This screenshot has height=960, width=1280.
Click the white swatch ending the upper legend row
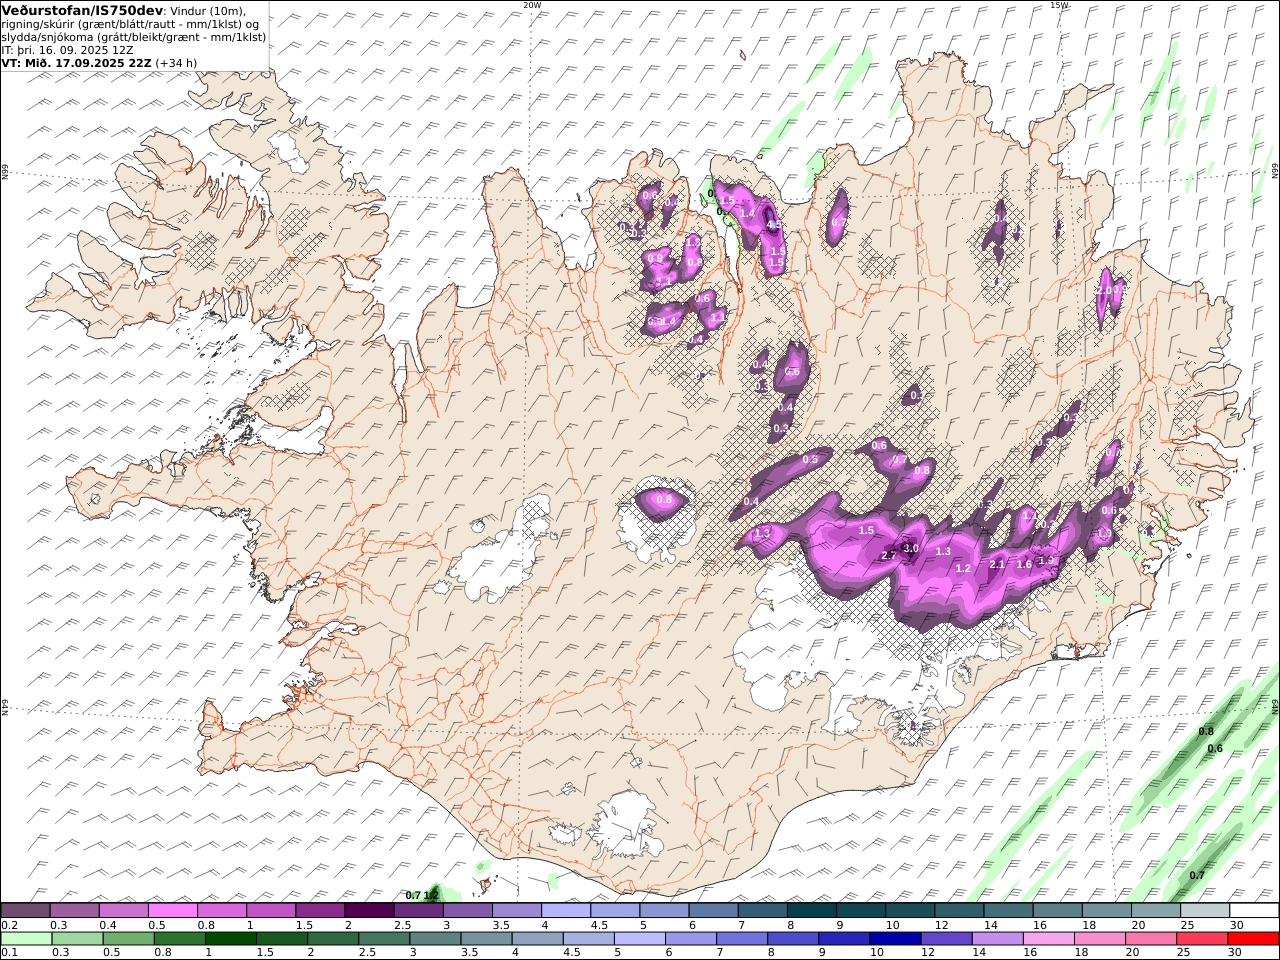pyautogui.click(x=1254, y=910)
